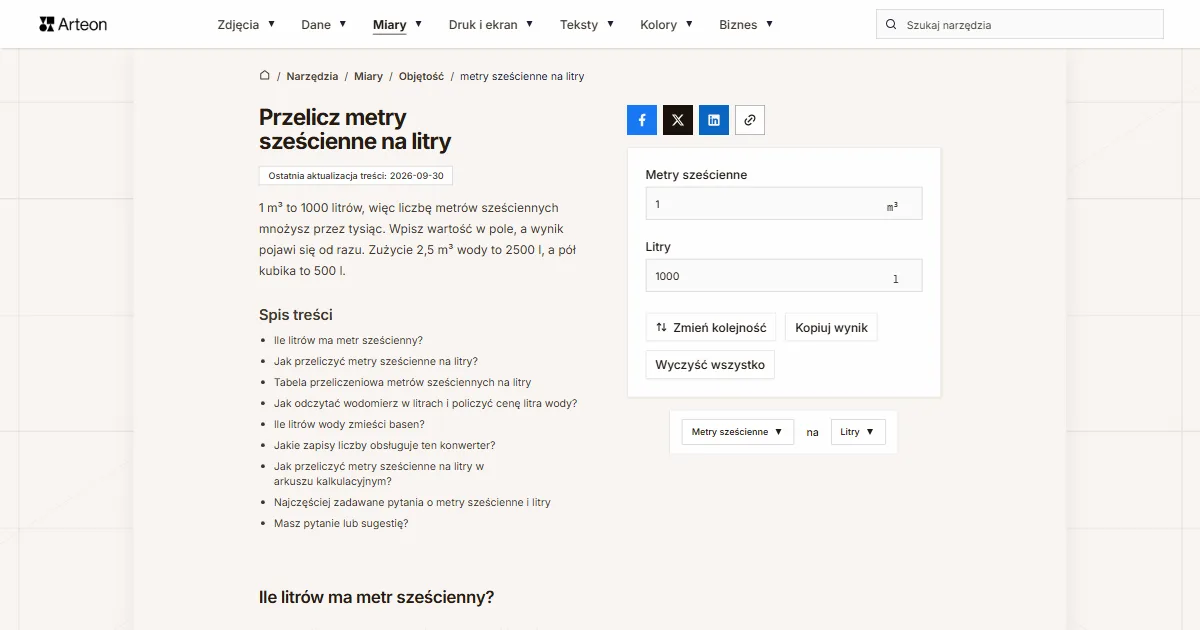Click the 'Spis treści' heading
Image resolution: width=1200 pixels, height=630 pixels.
[x=296, y=315]
